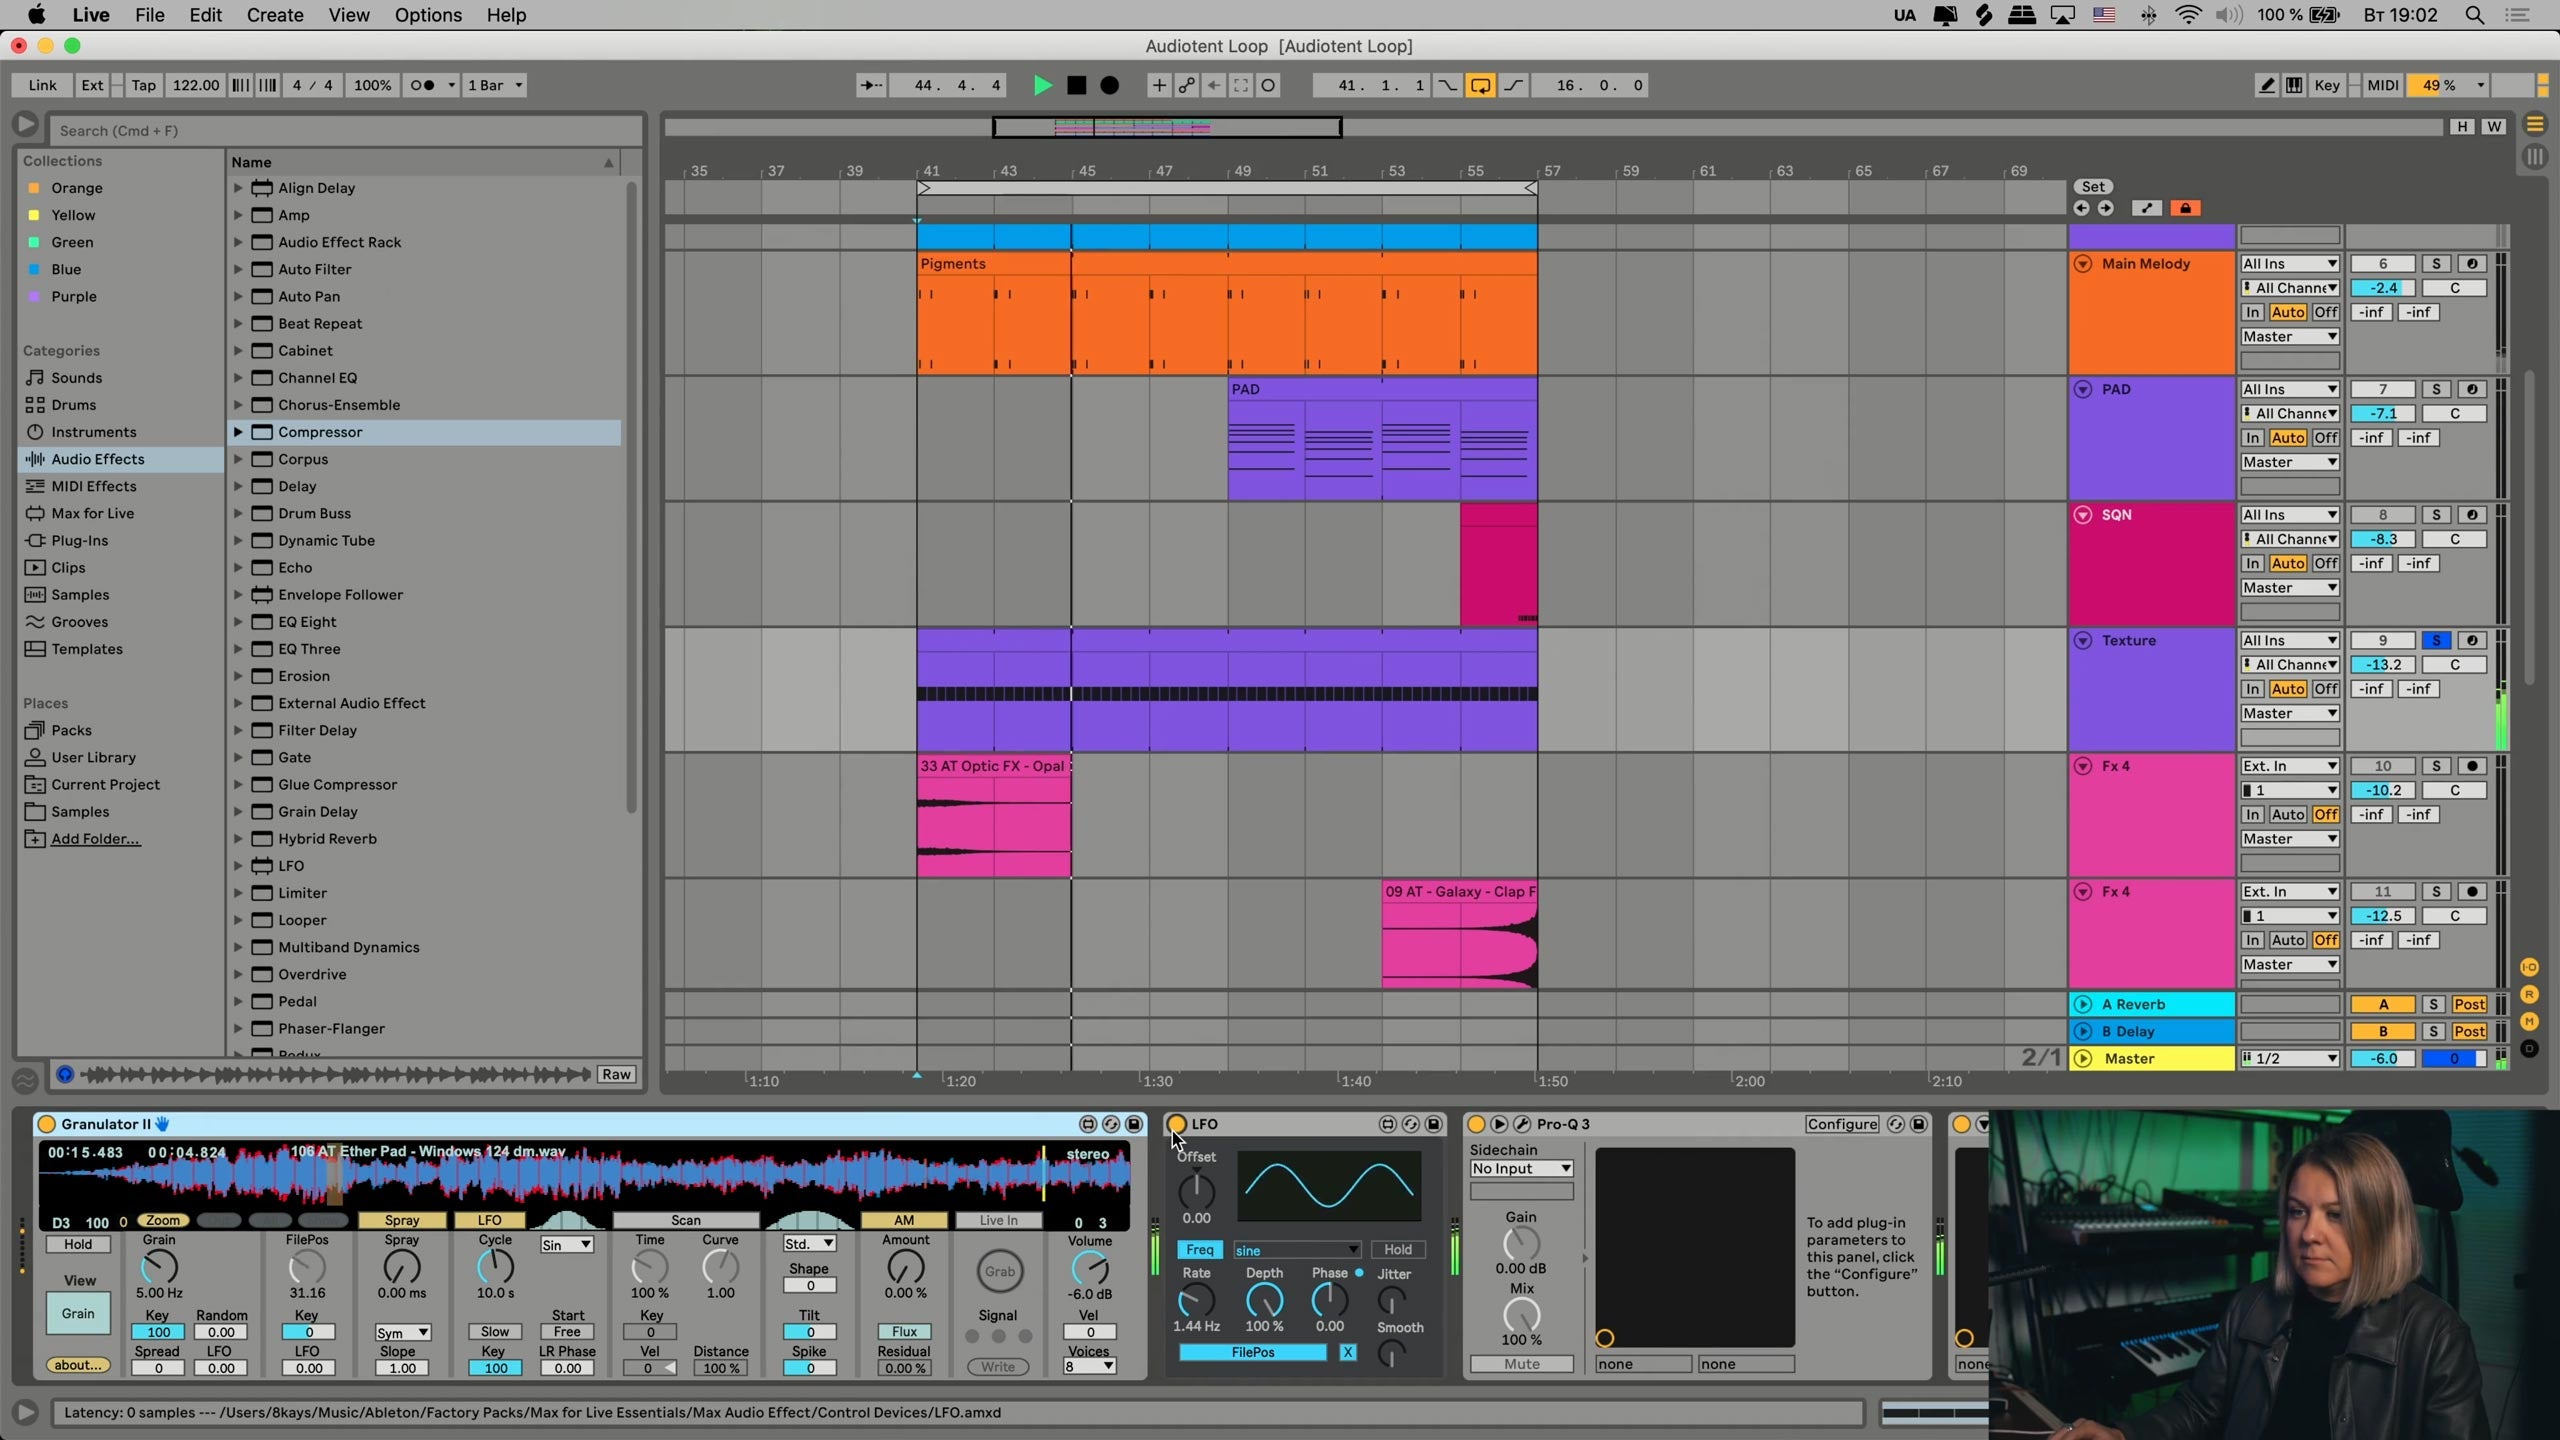Toggle the metronome button
2560x1440 pixels.
click(423, 85)
